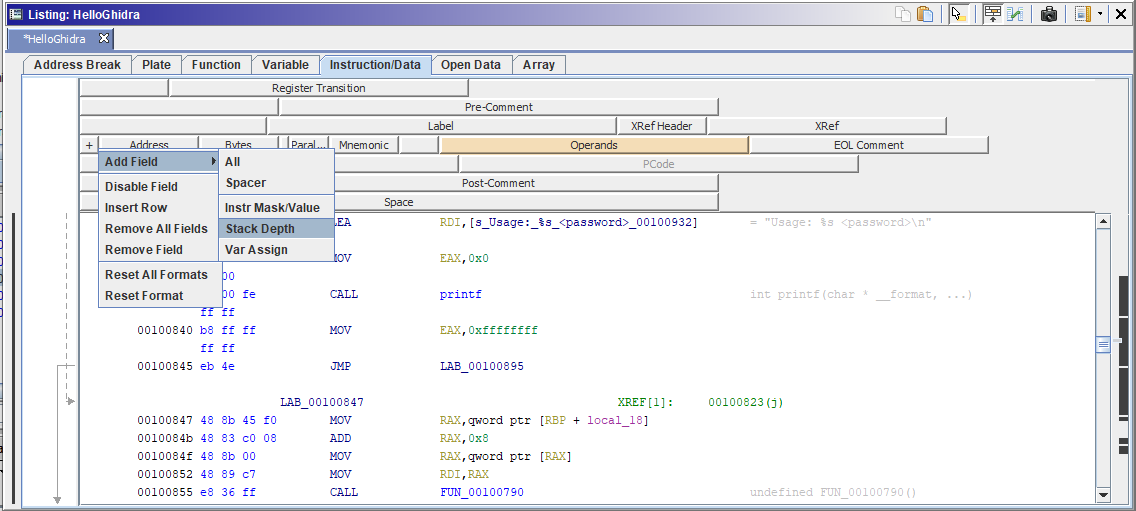The image size is (1136, 511).
Task: Click the EOL Comment field header
Action: click(869, 145)
